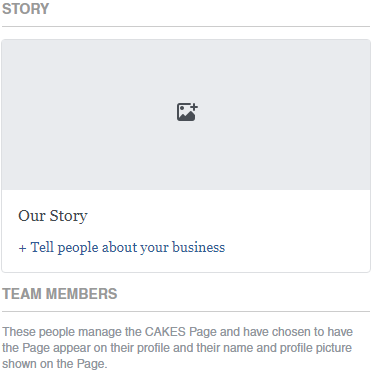Click the text "shown on the Page."
The height and width of the screenshot is (377, 377).
pyautogui.click(x=55, y=364)
